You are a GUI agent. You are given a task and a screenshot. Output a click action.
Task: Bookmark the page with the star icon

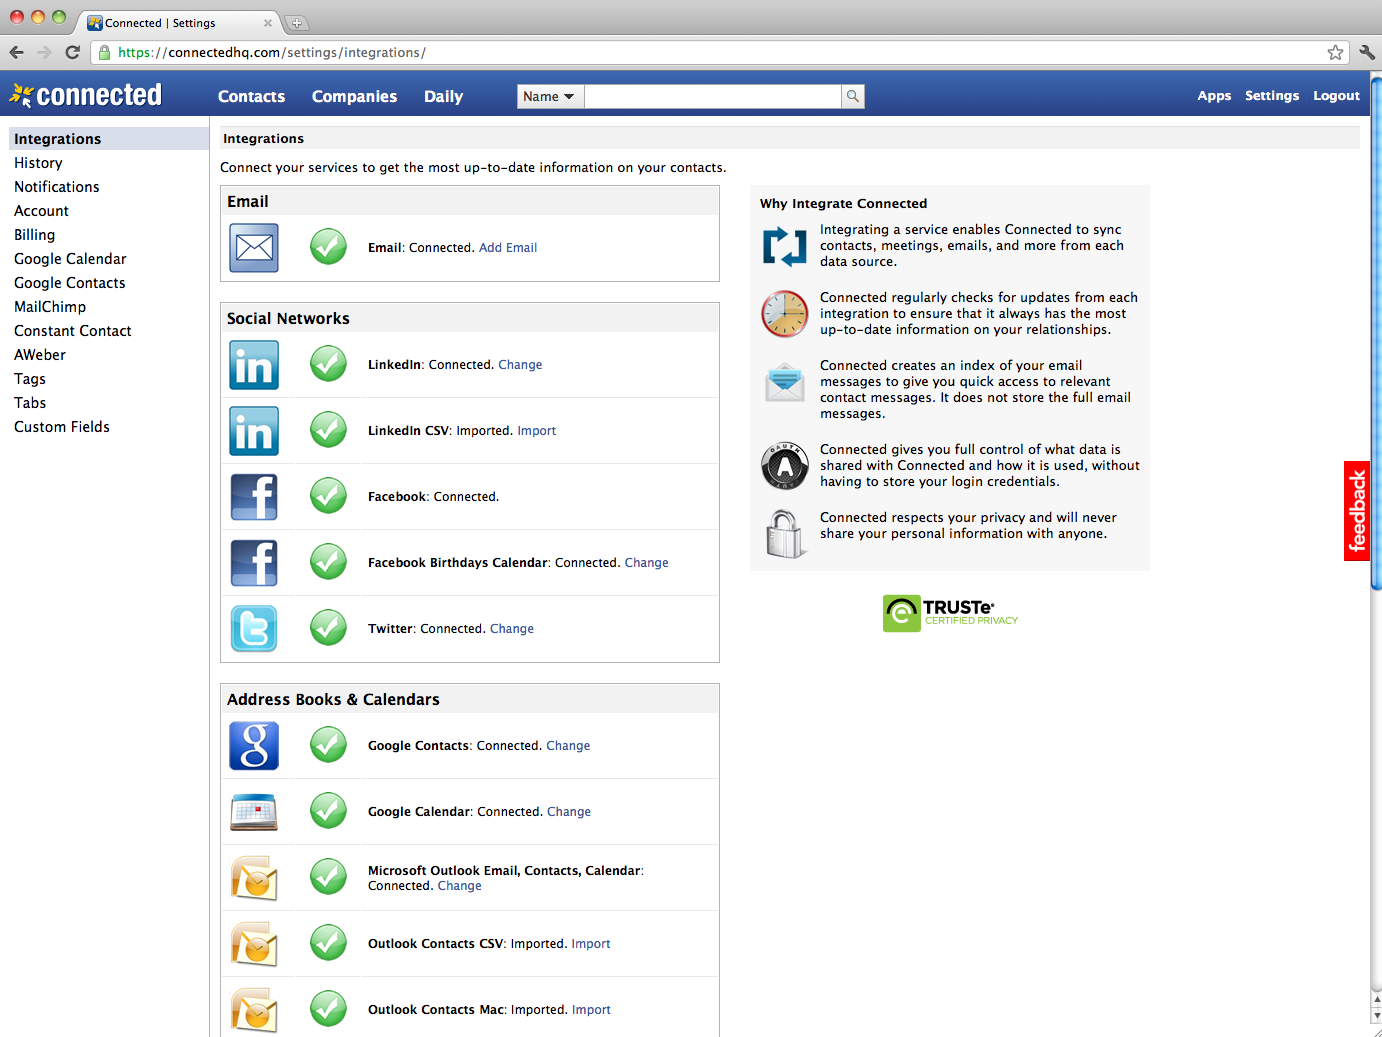(1335, 52)
